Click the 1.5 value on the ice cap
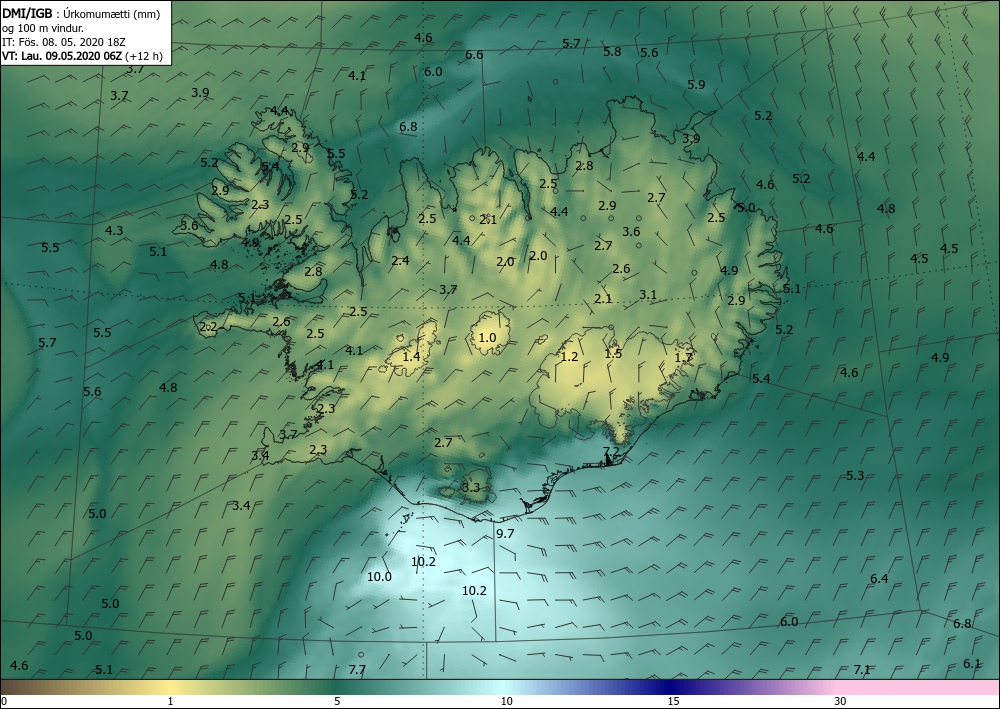 tap(614, 353)
